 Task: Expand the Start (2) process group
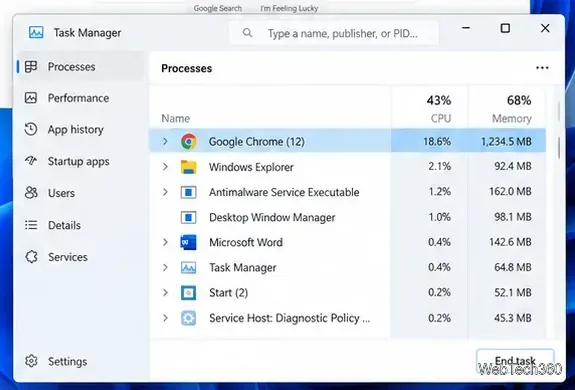pyautogui.click(x=165, y=292)
